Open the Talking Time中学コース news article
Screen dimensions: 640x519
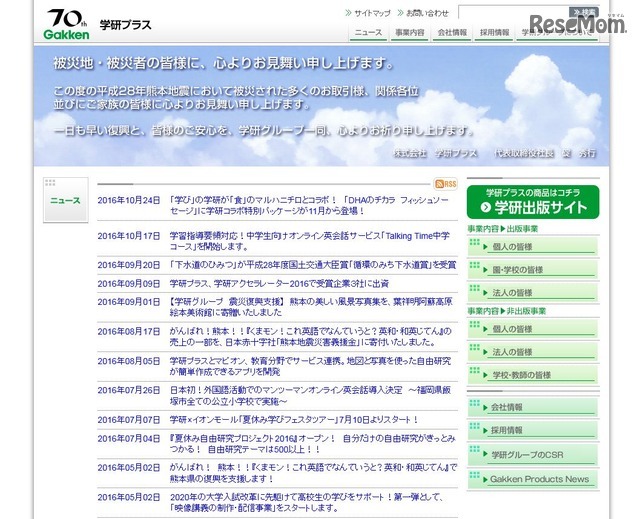pyautogui.click(x=309, y=241)
